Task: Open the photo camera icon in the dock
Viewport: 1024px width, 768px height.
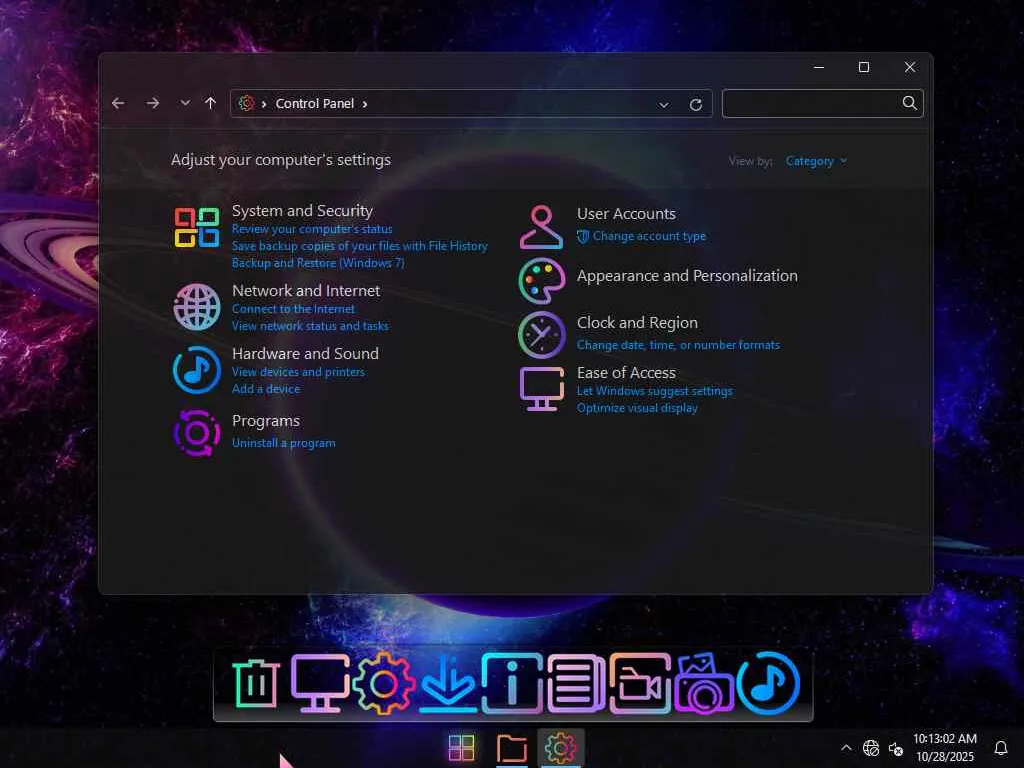Action: tap(703, 683)
